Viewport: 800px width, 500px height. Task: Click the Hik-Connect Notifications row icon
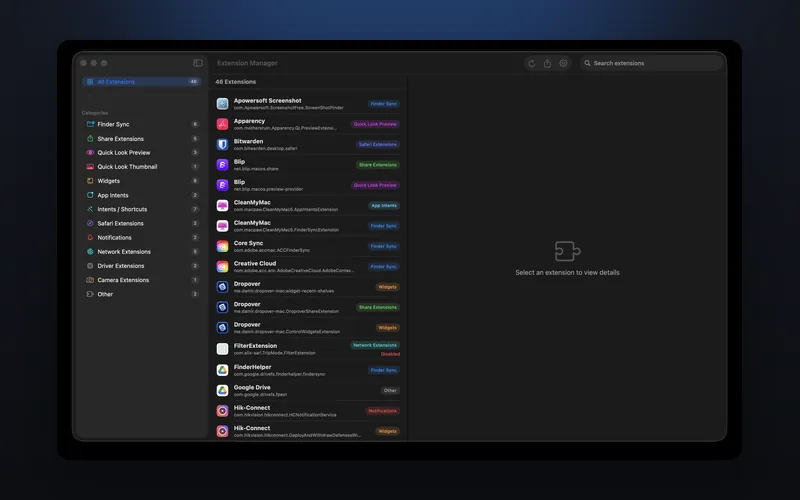pos(222,411)
